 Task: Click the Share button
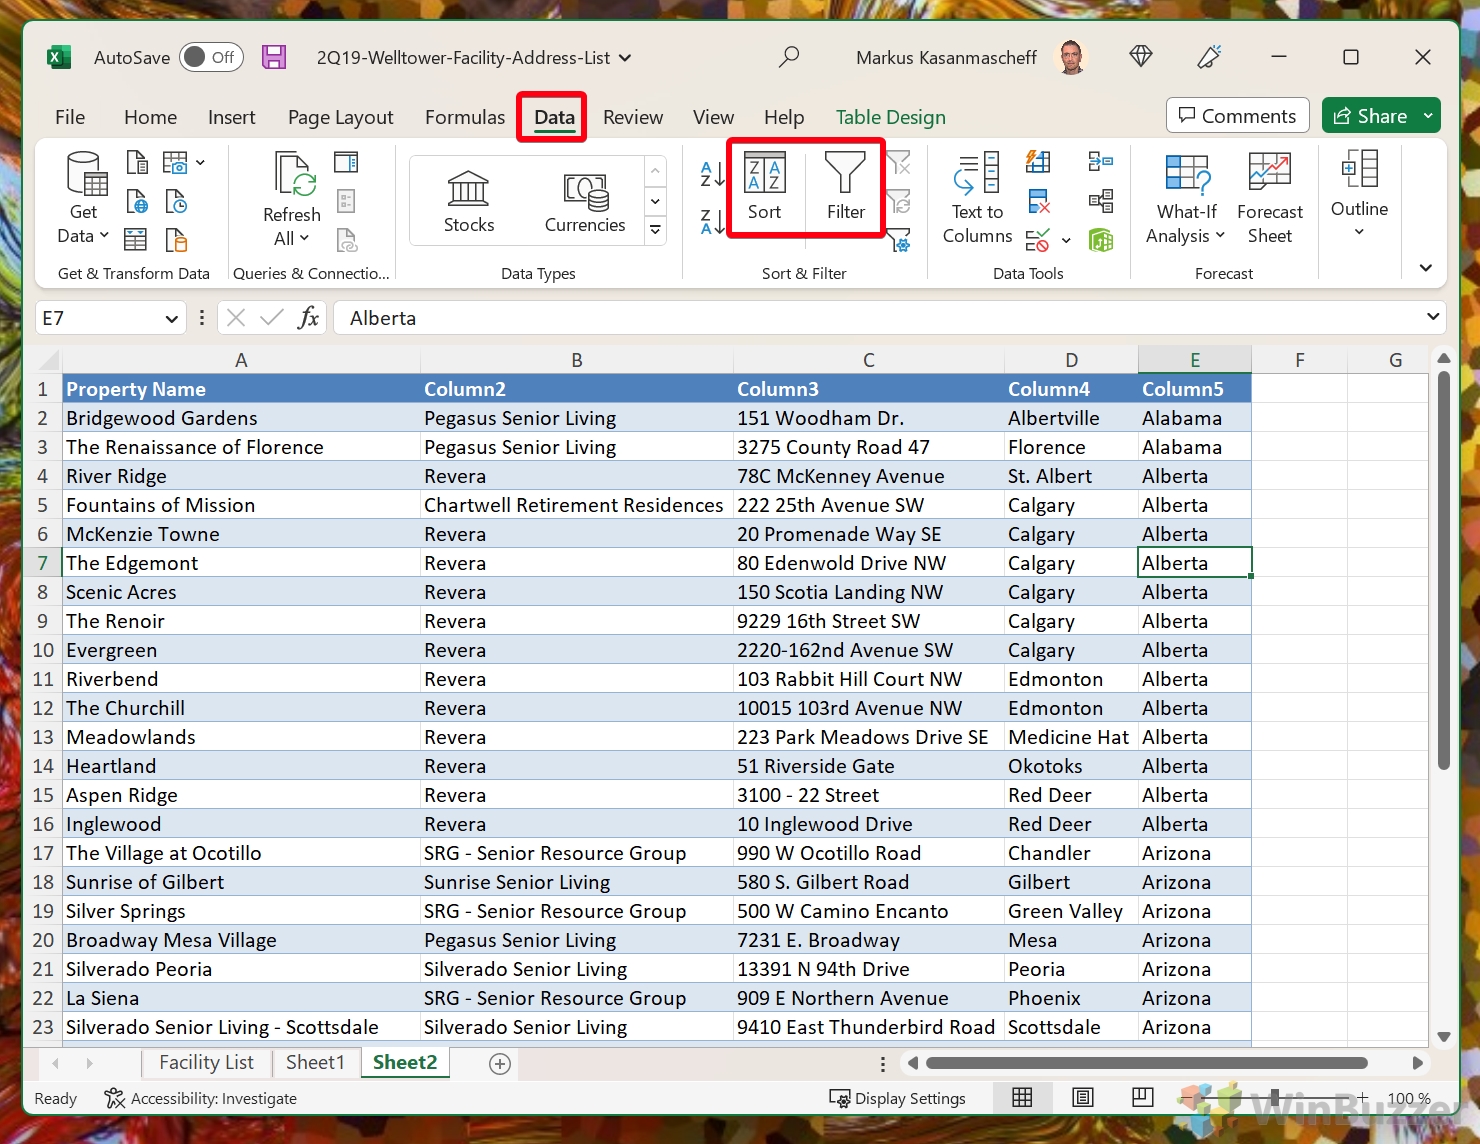coord(1371,116)
